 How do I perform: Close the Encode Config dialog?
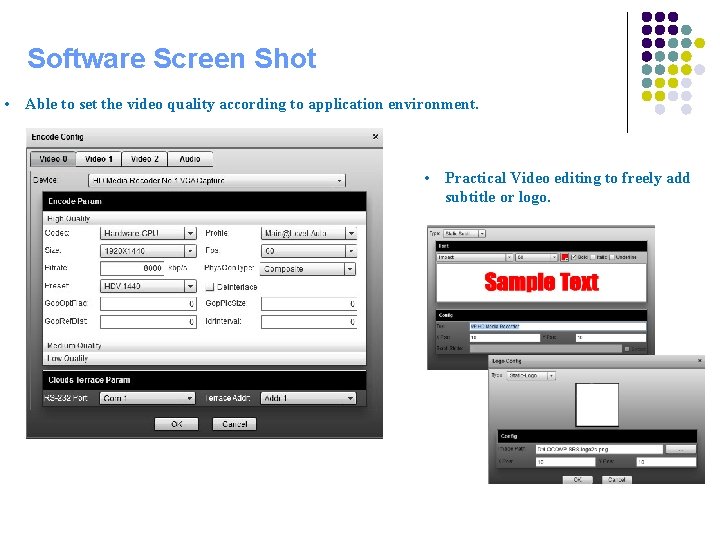(x=375, y=136)
